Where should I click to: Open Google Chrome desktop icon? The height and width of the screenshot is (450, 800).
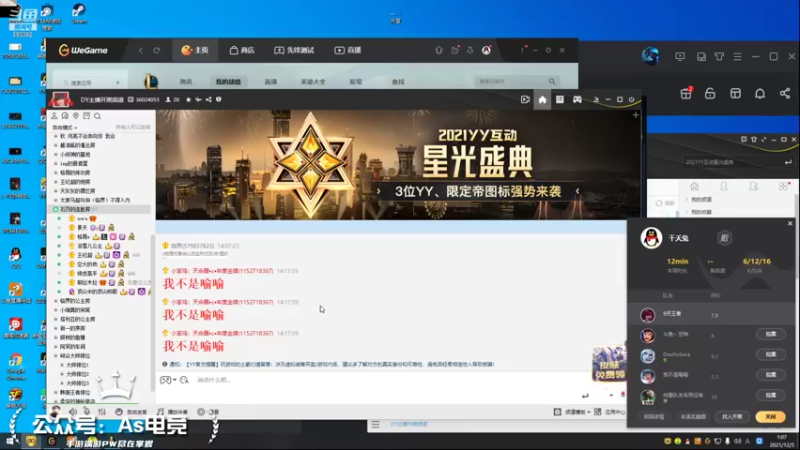pyautogui.click(x=15, y=367)
